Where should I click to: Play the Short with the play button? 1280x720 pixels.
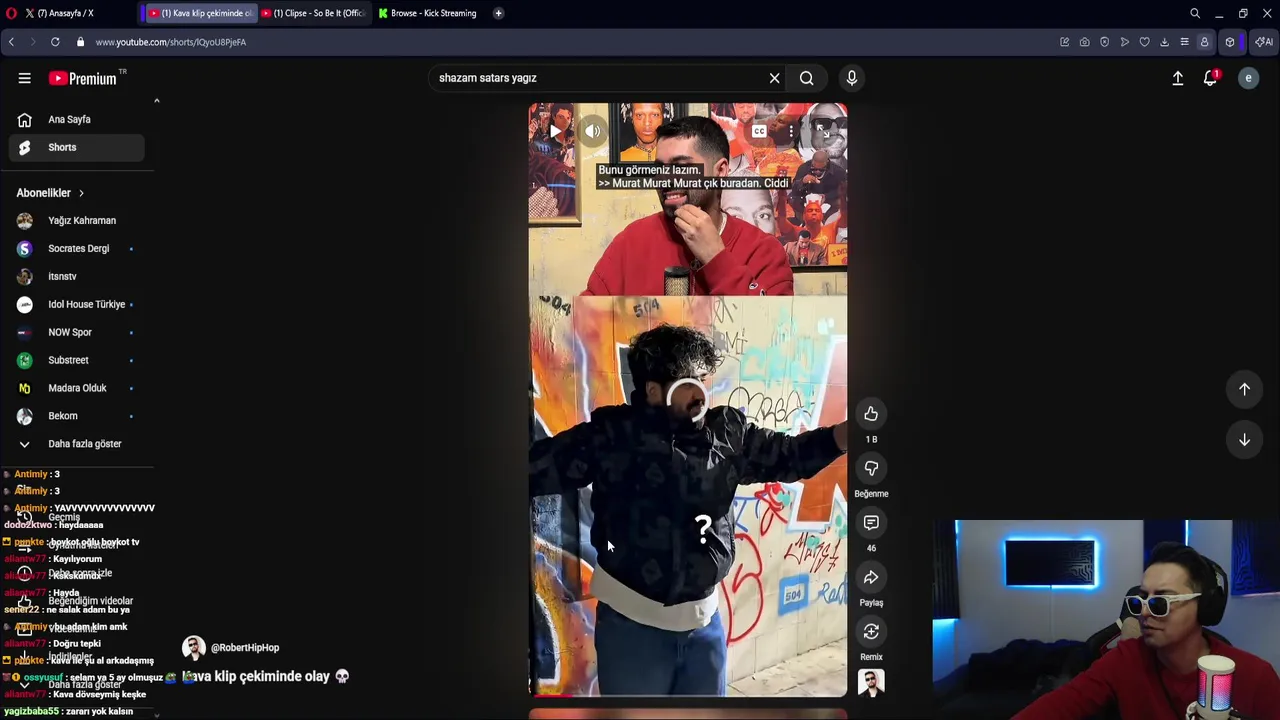555,131
